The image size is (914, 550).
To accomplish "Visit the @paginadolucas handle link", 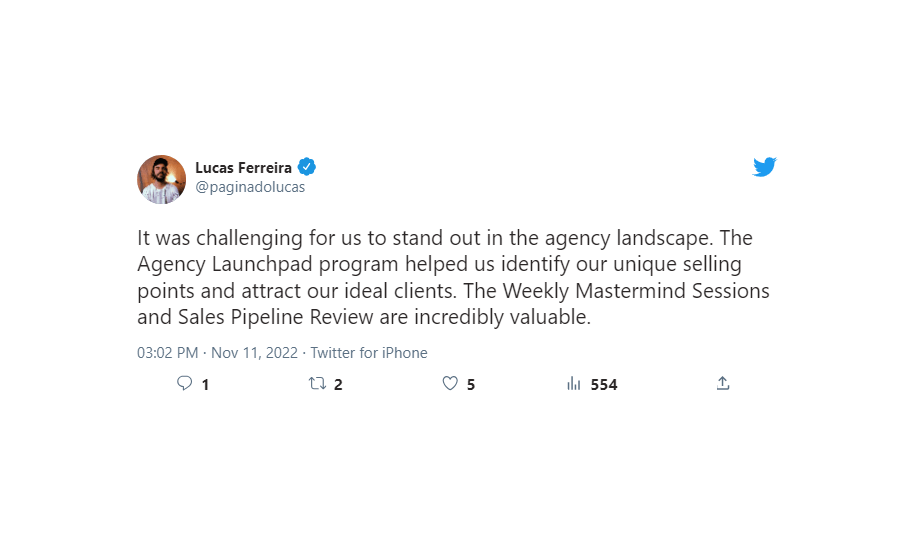I will [x=250, y=187].
